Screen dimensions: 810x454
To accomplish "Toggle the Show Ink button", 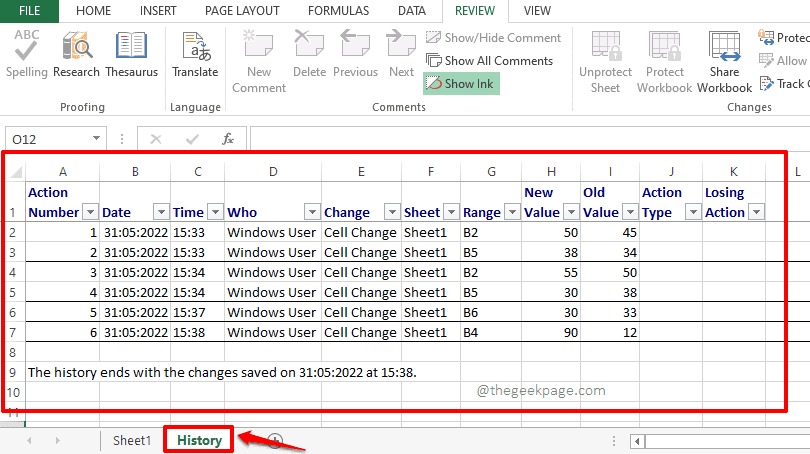I will click(461, 84).
